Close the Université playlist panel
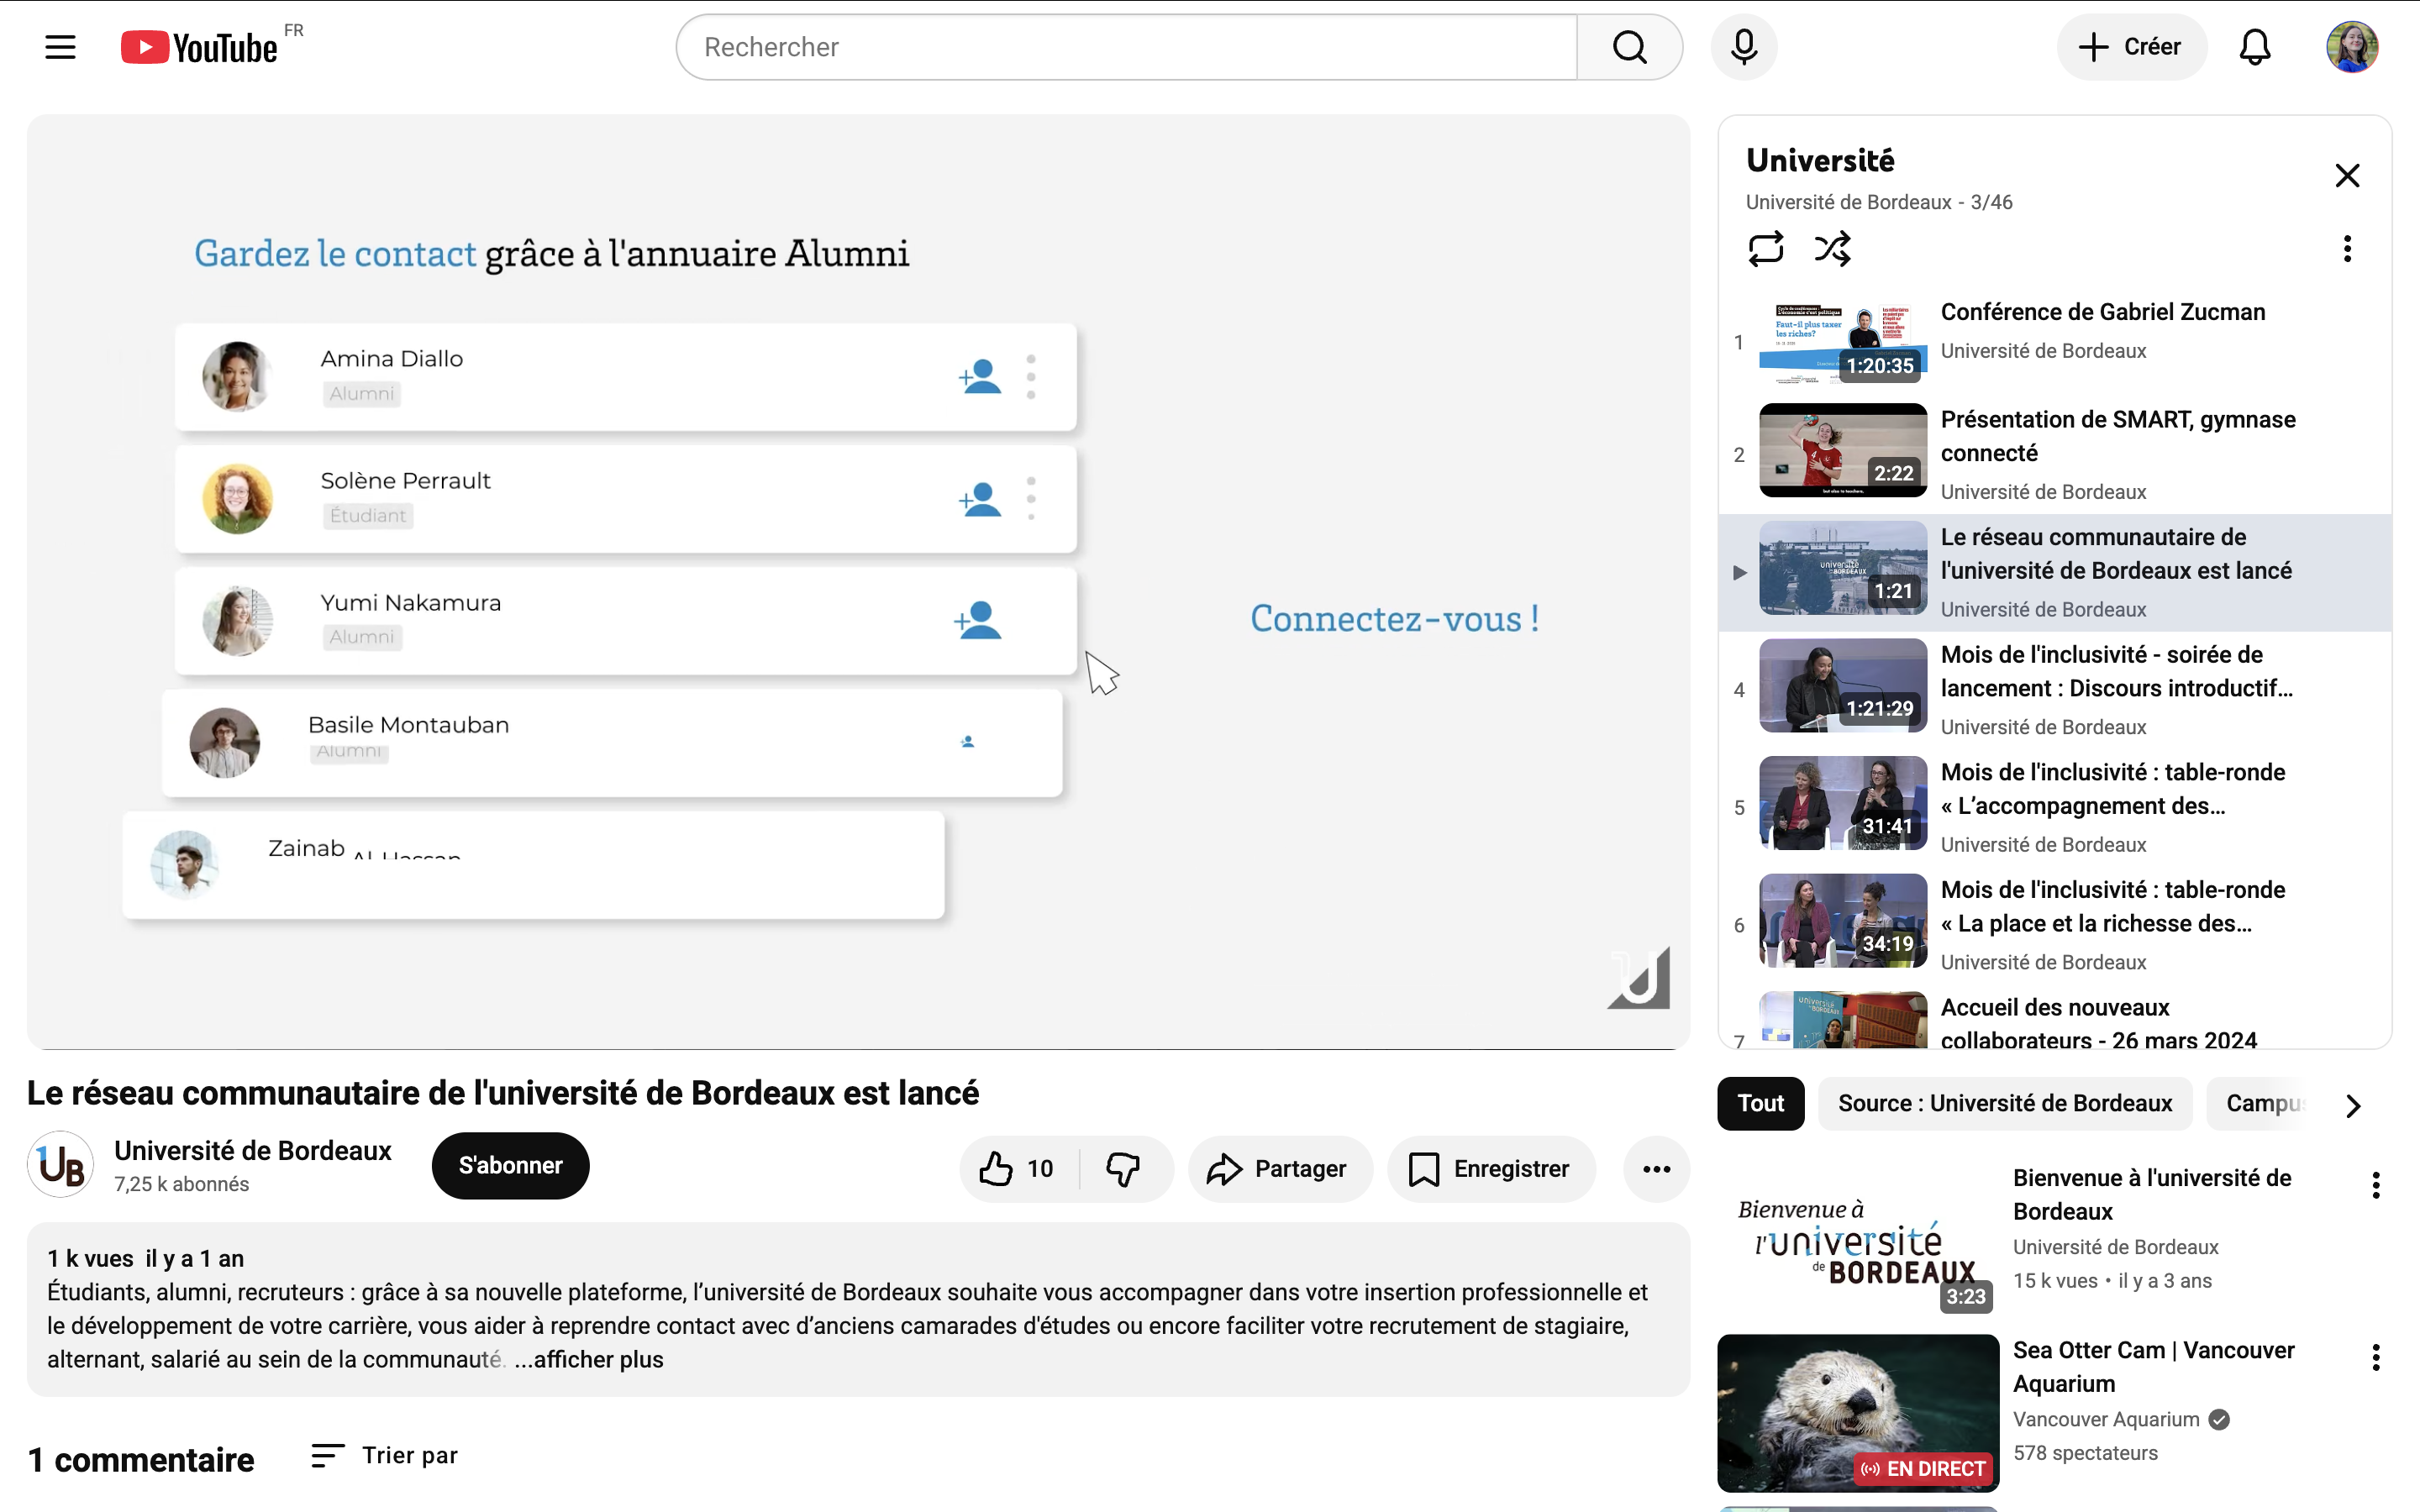Image resolution: width=2420 pixels, height=1512 pixels. (x=2347, y=176)
